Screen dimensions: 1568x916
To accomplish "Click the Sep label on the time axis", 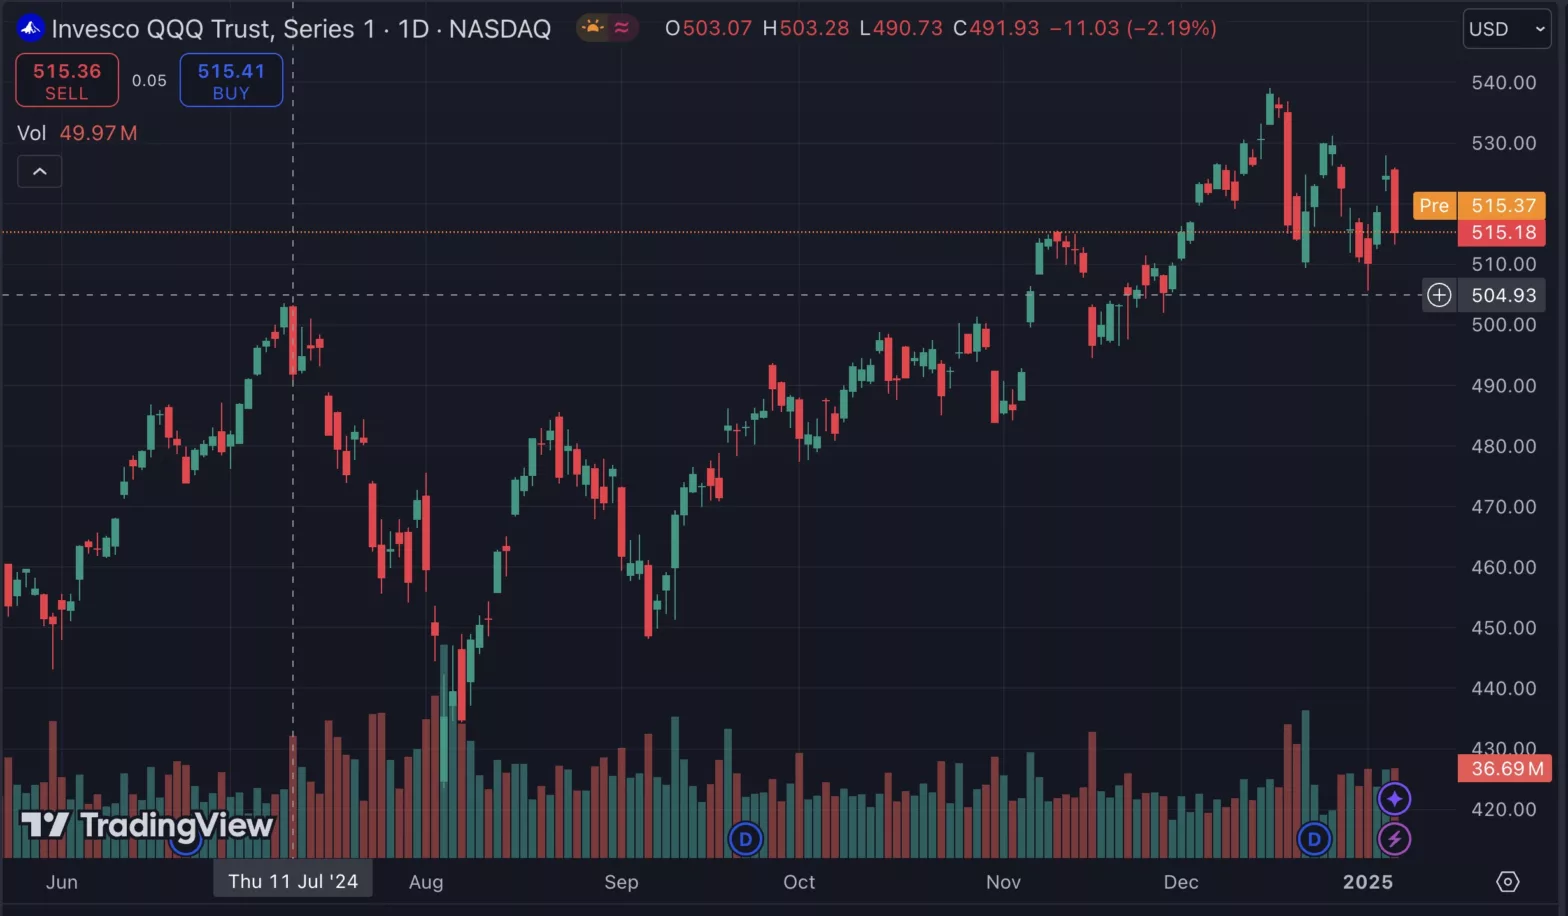I will [x=621, y=882].
